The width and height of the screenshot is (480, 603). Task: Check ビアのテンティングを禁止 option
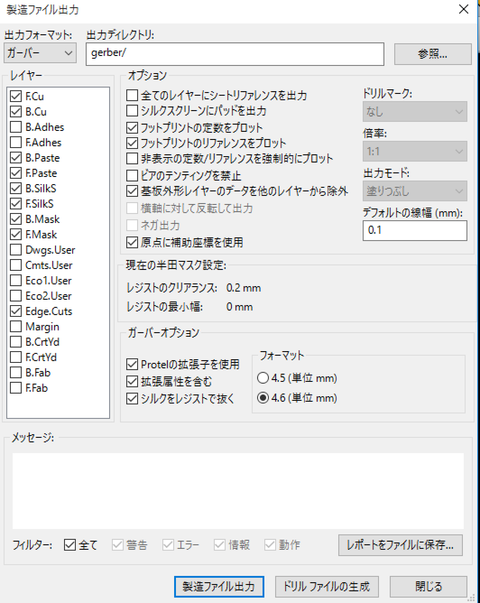132,176
